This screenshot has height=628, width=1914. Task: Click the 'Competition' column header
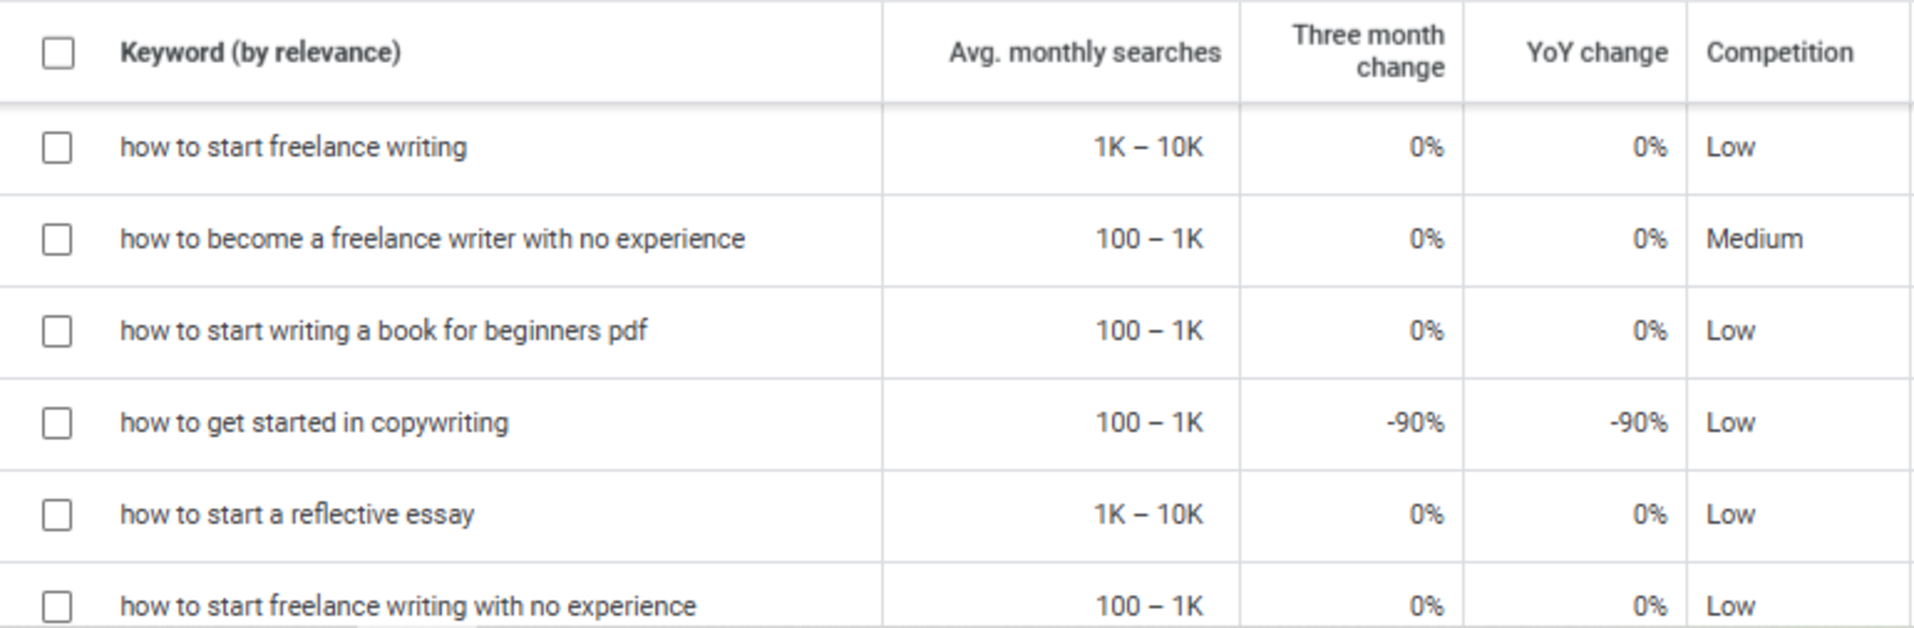[1779, 53]
